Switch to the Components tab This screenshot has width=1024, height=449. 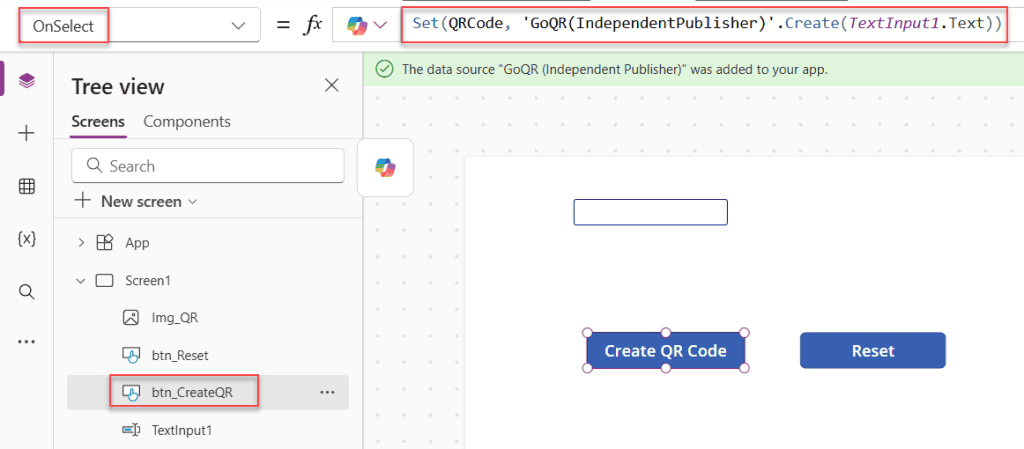[x=187, y=121]
